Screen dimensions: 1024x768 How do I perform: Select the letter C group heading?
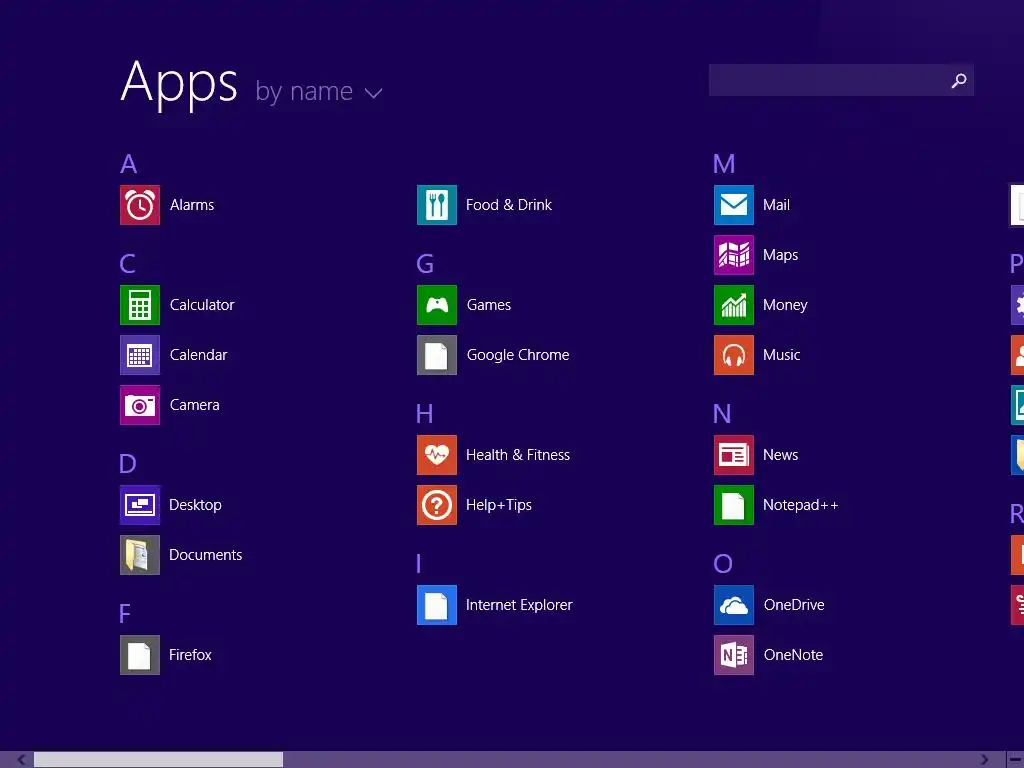coord(128,264)
